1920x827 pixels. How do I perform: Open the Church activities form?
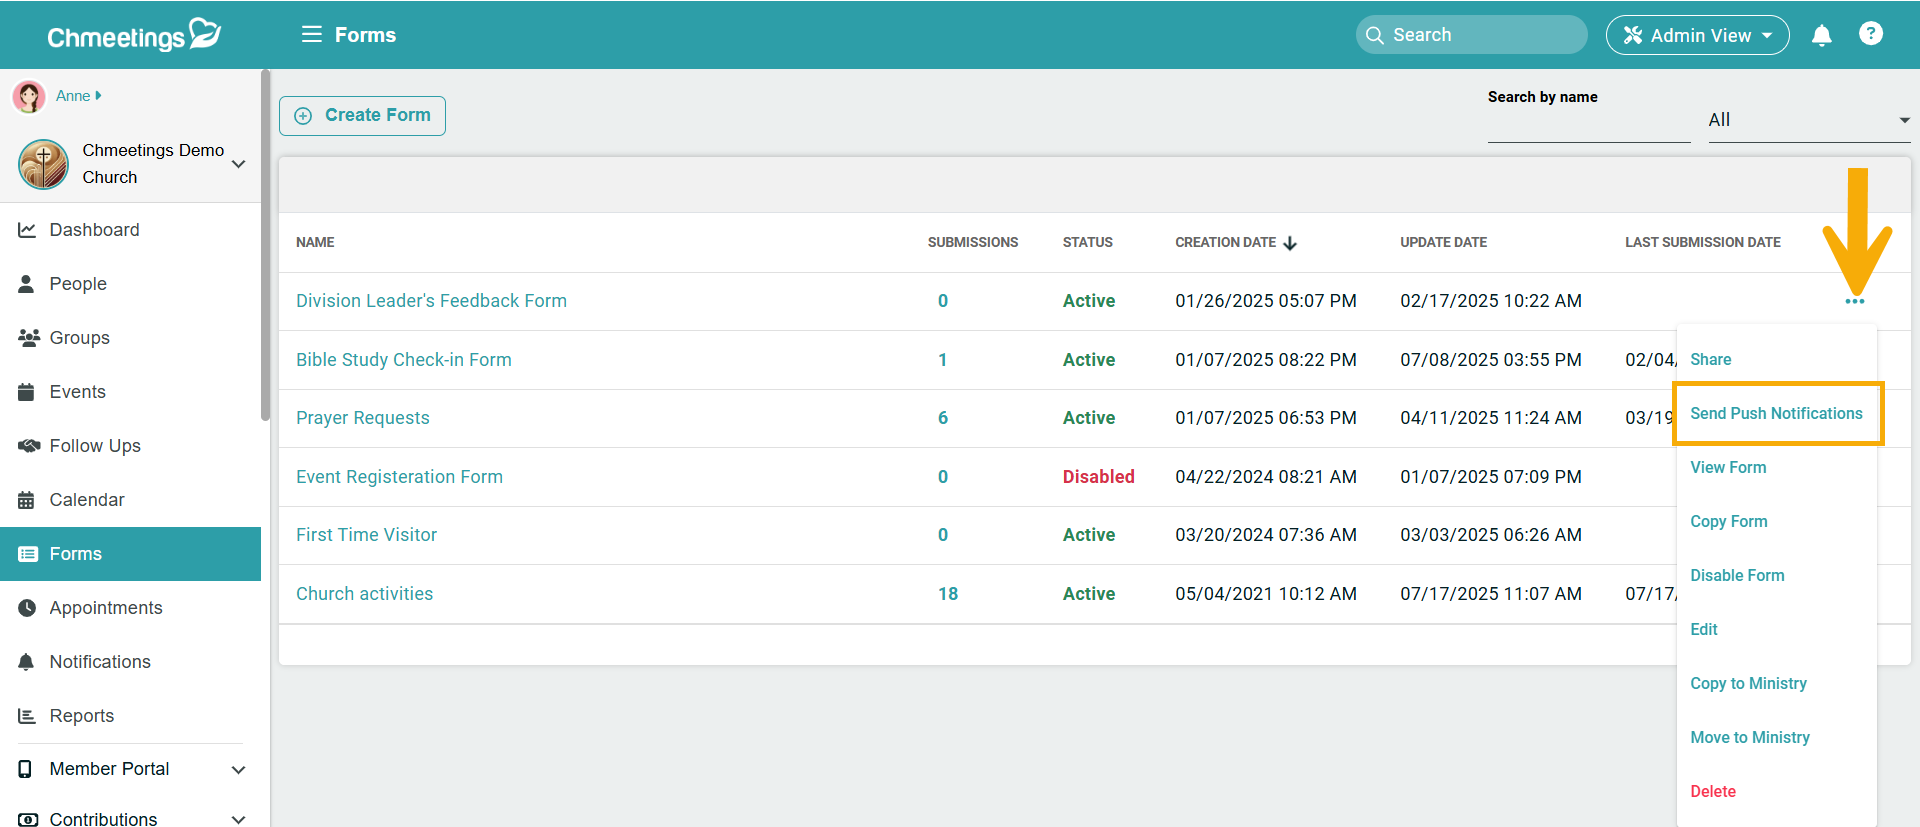coord(364,594)
